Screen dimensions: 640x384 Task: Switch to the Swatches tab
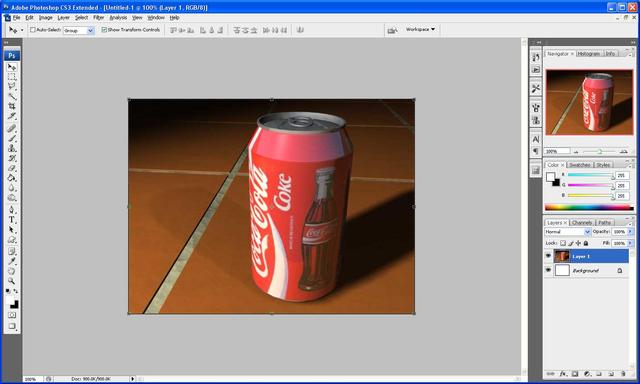click(x=579, y=165)
